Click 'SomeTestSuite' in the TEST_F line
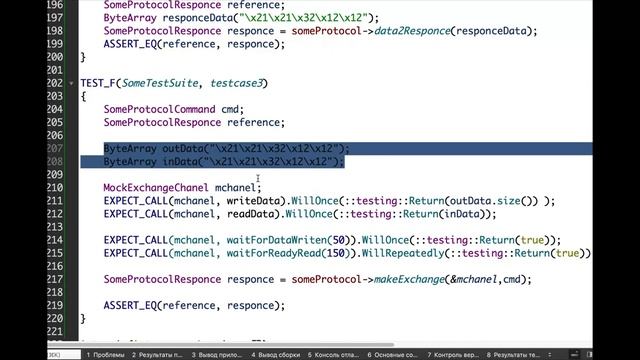640x360 pixels. 160,83
